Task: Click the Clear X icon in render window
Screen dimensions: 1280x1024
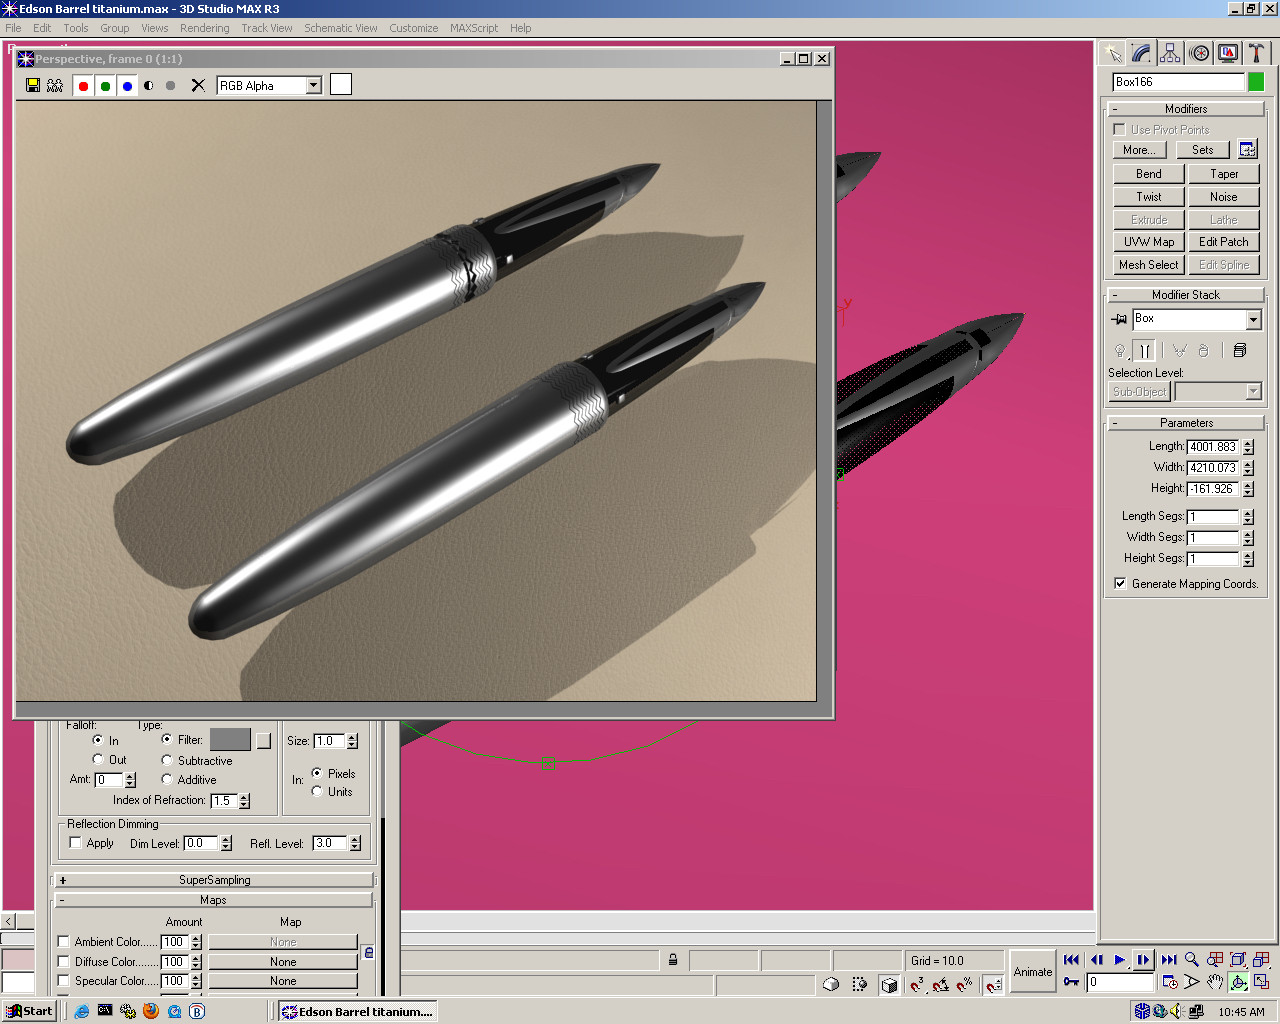Action: coord(198,86)
